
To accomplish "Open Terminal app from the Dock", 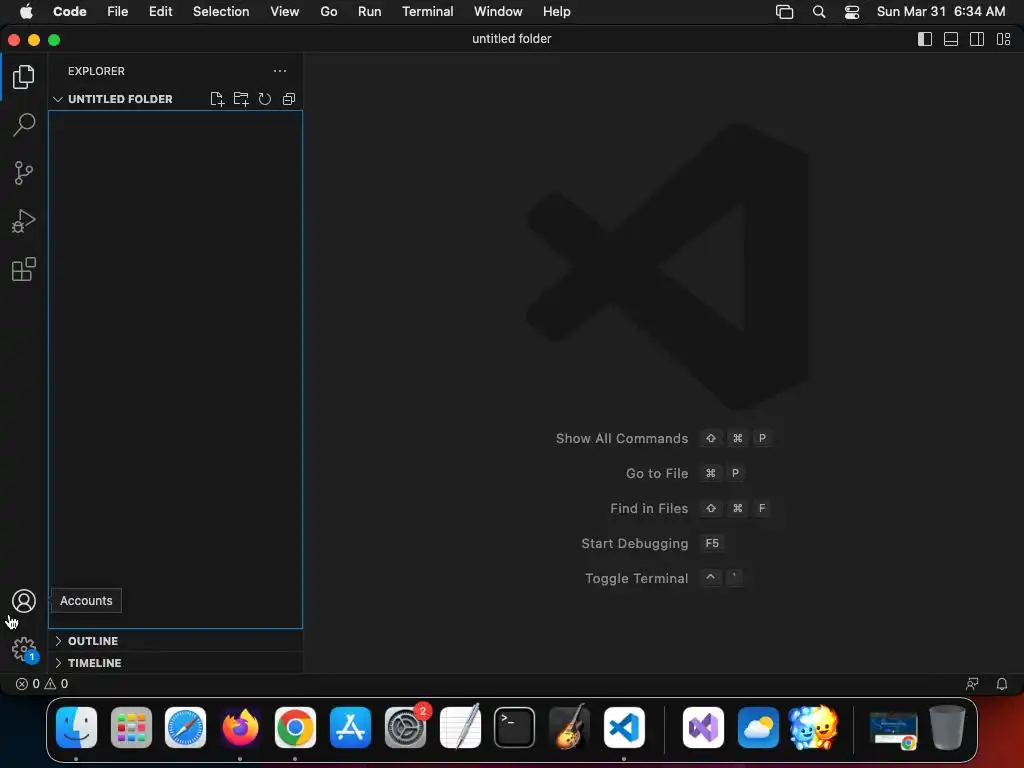I will coord(515,728).
